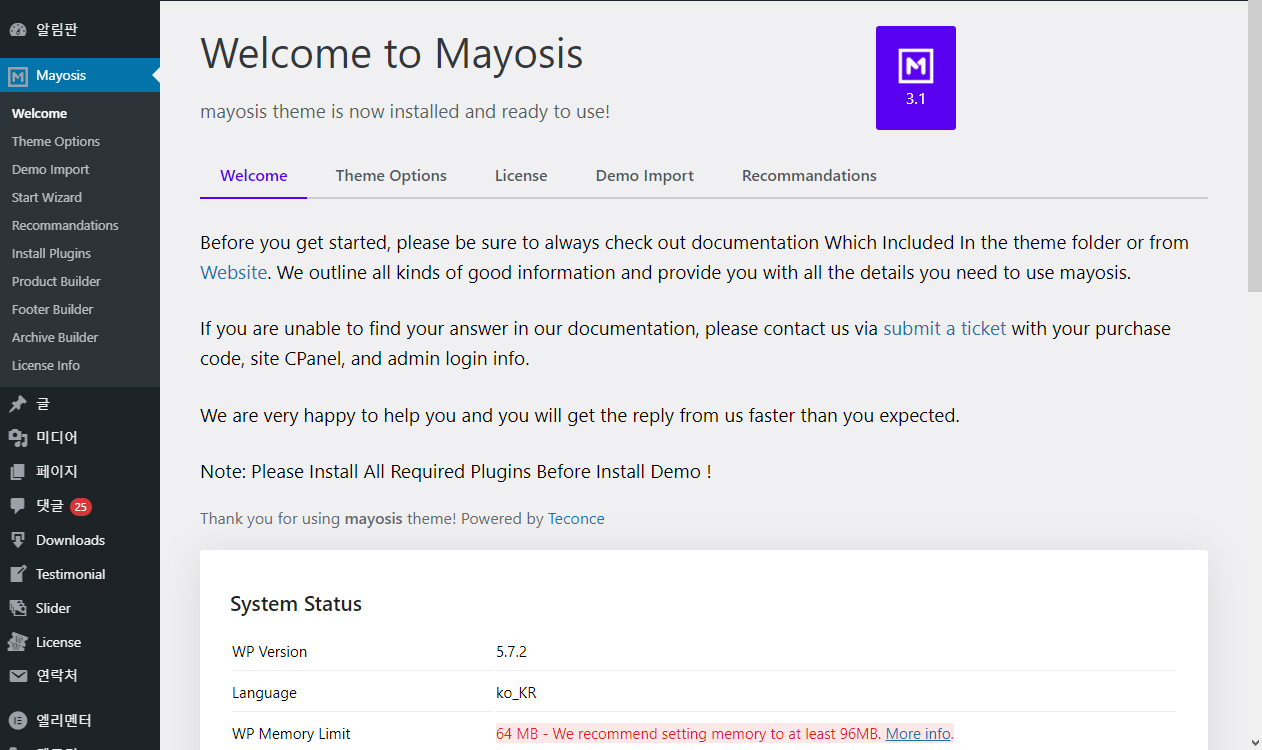Switch to the Demo Import tab
This screenshot has width=1262, height=750.
645,176
